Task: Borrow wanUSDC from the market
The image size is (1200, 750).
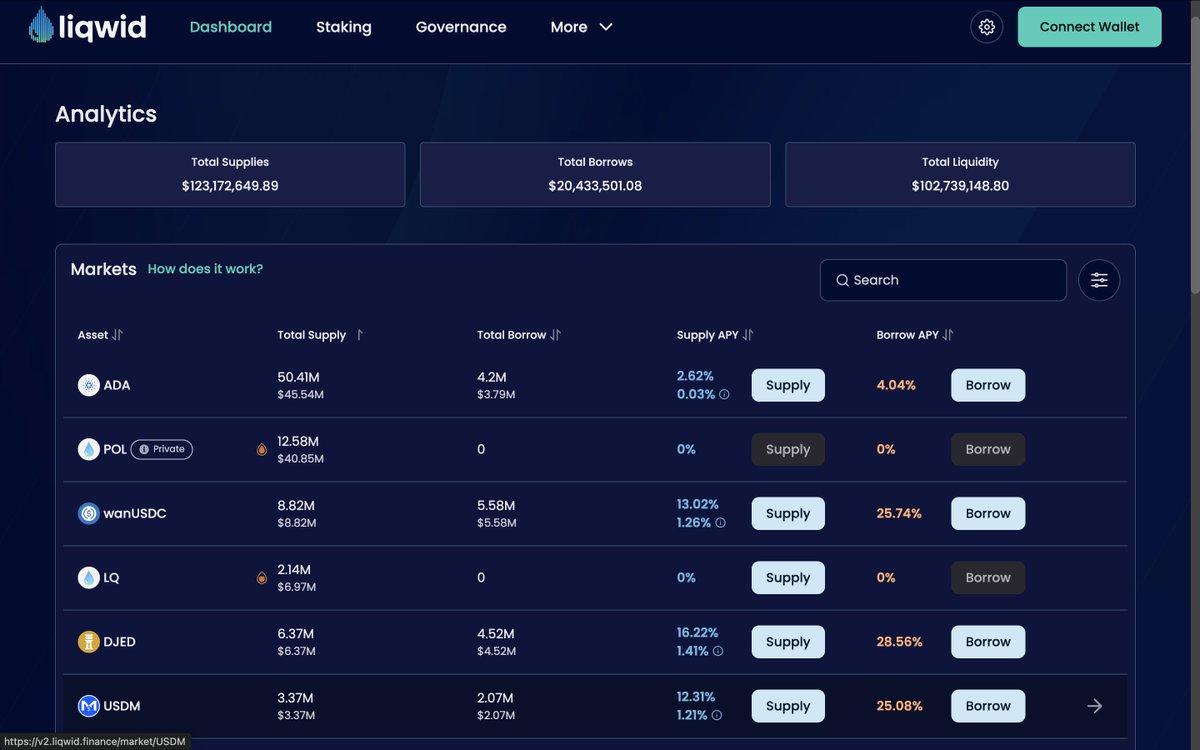Action: point(988,513)
